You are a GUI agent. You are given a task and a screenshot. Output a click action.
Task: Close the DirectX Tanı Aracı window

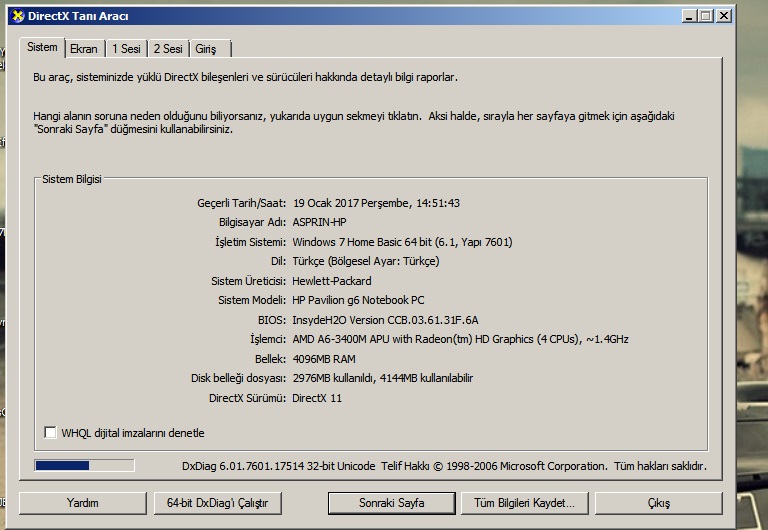pos(723,16)
